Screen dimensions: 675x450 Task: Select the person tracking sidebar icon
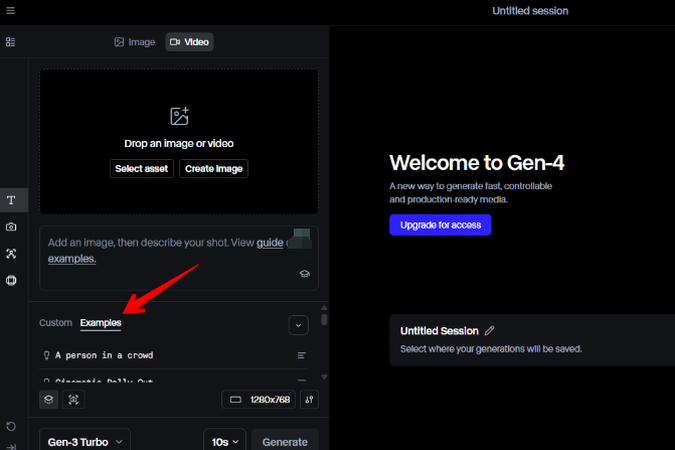[11, 254]
